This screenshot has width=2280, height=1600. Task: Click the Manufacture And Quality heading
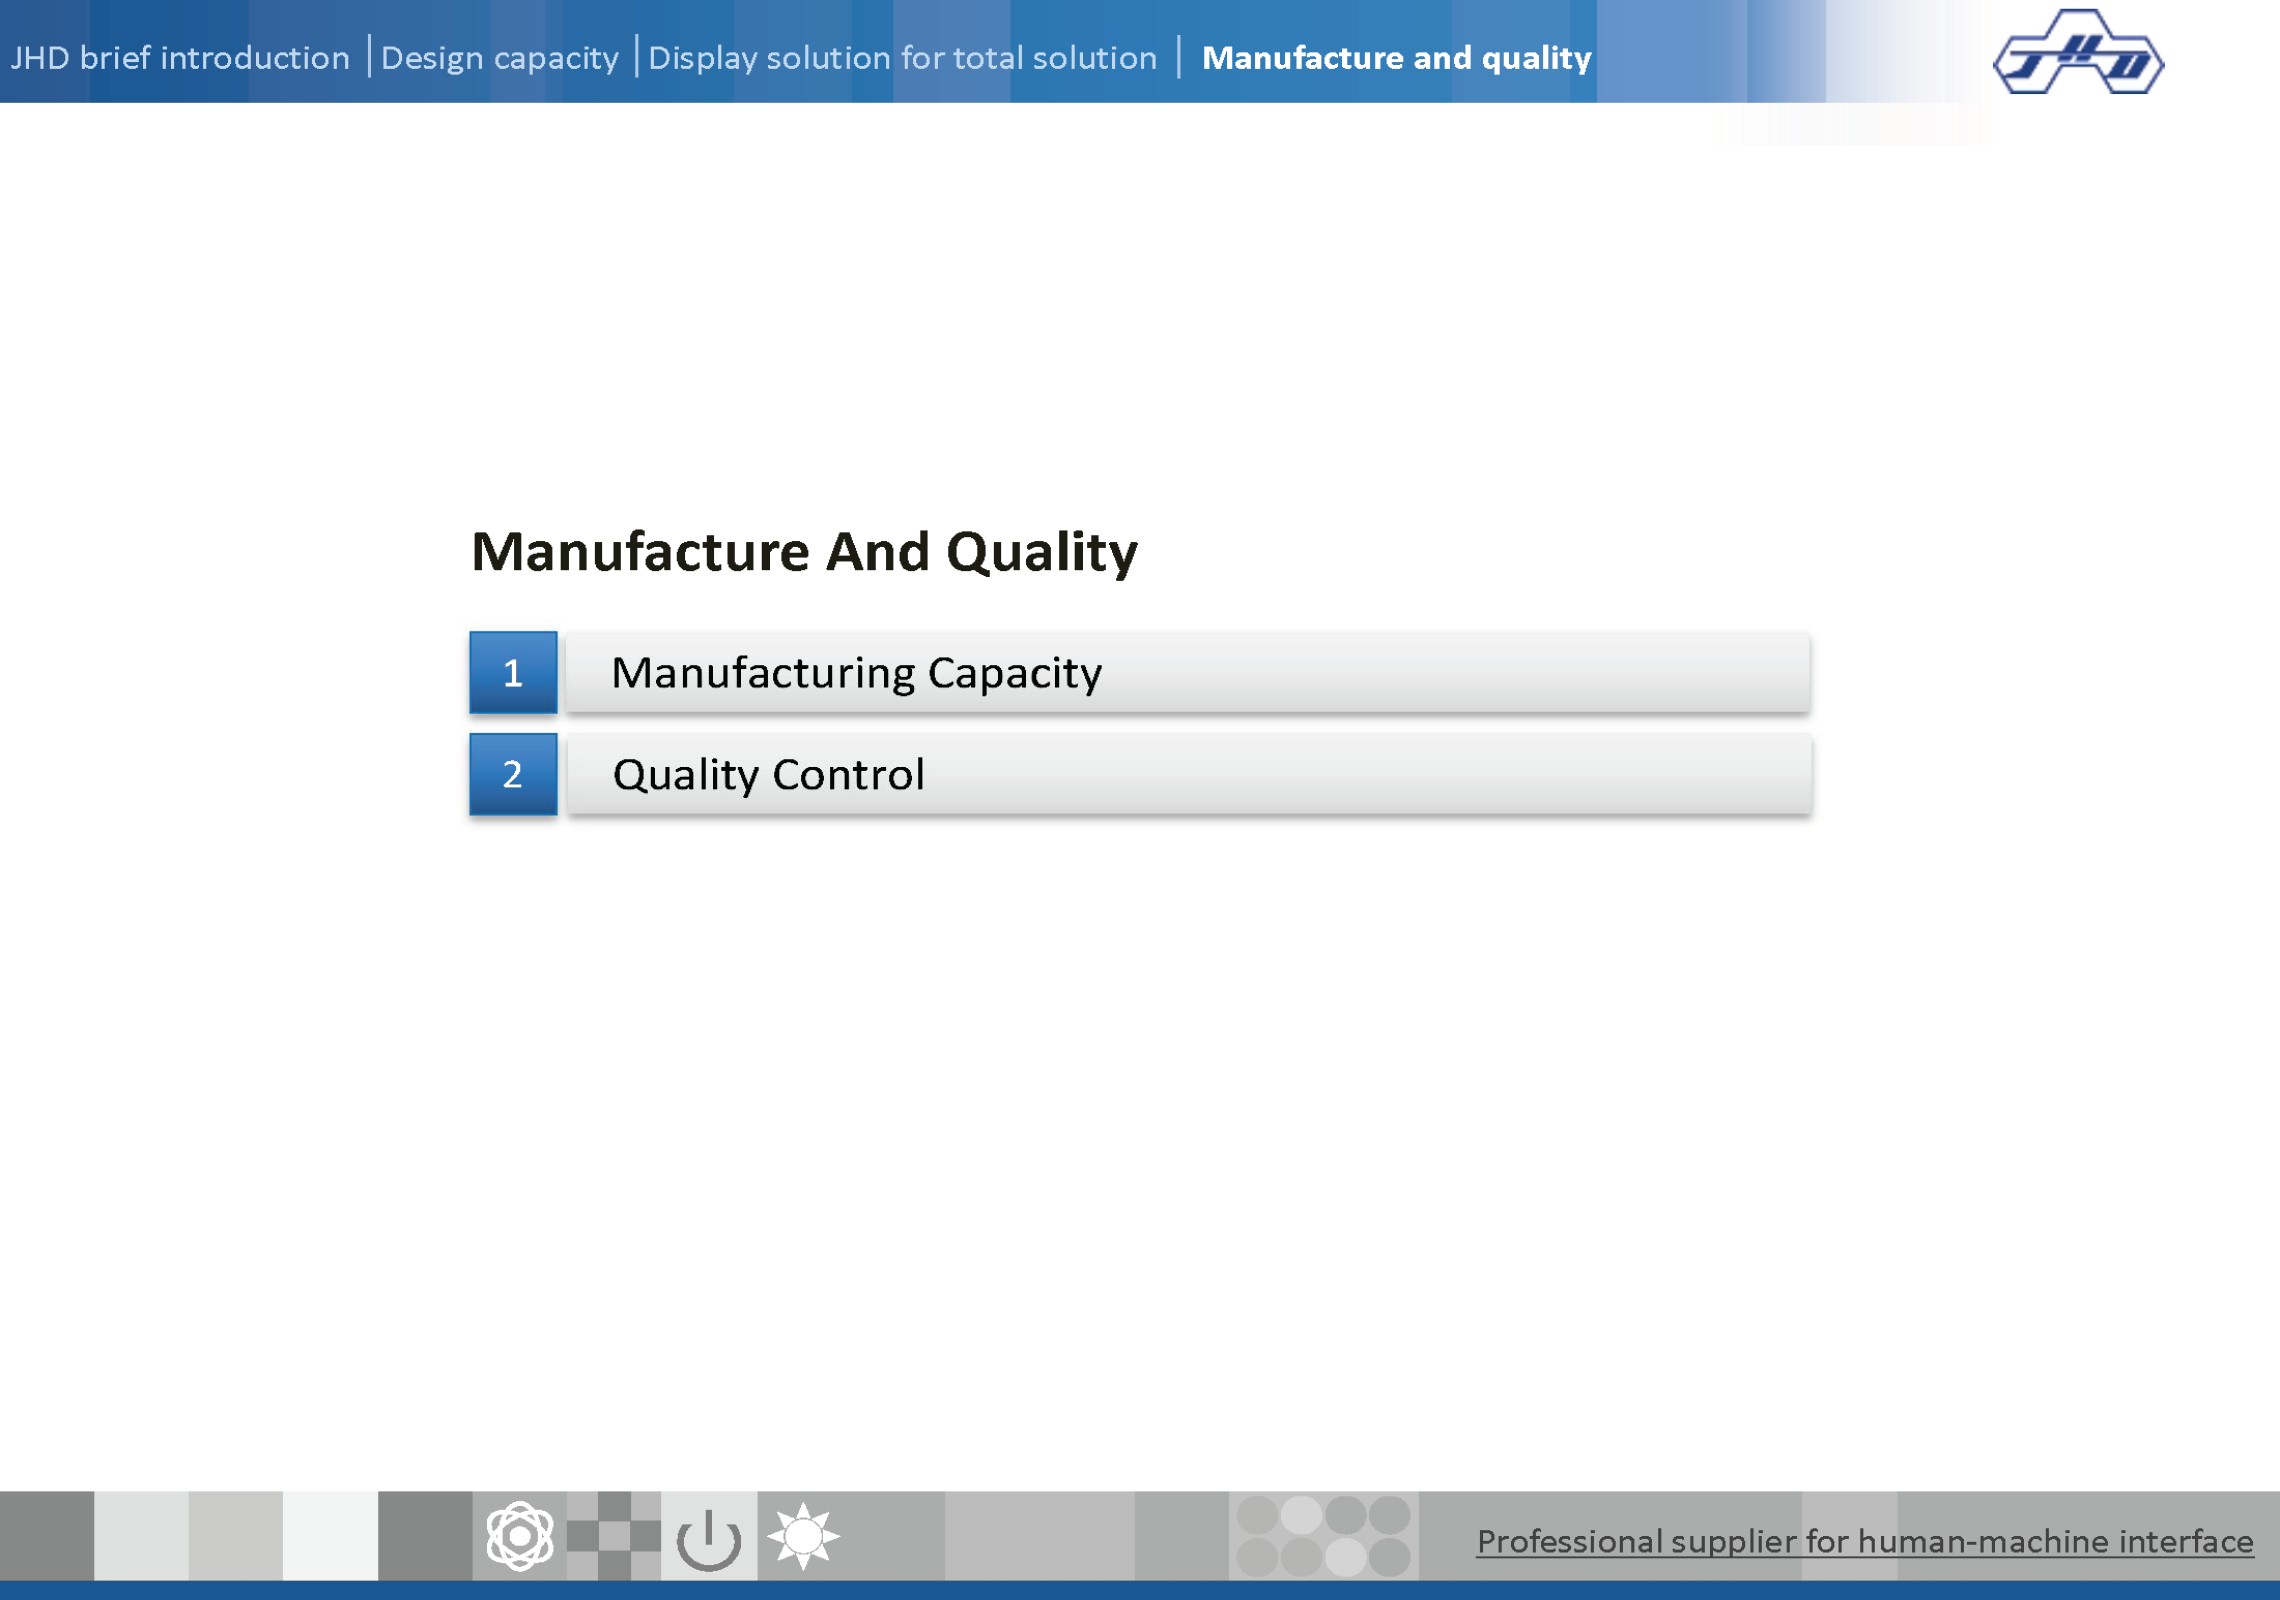pos(804,552)
